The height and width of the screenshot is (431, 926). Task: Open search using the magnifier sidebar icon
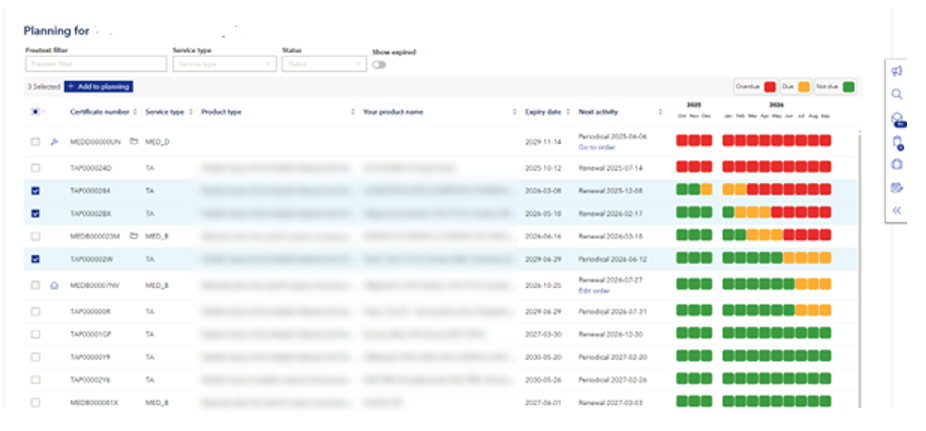[x=897, y=94]
